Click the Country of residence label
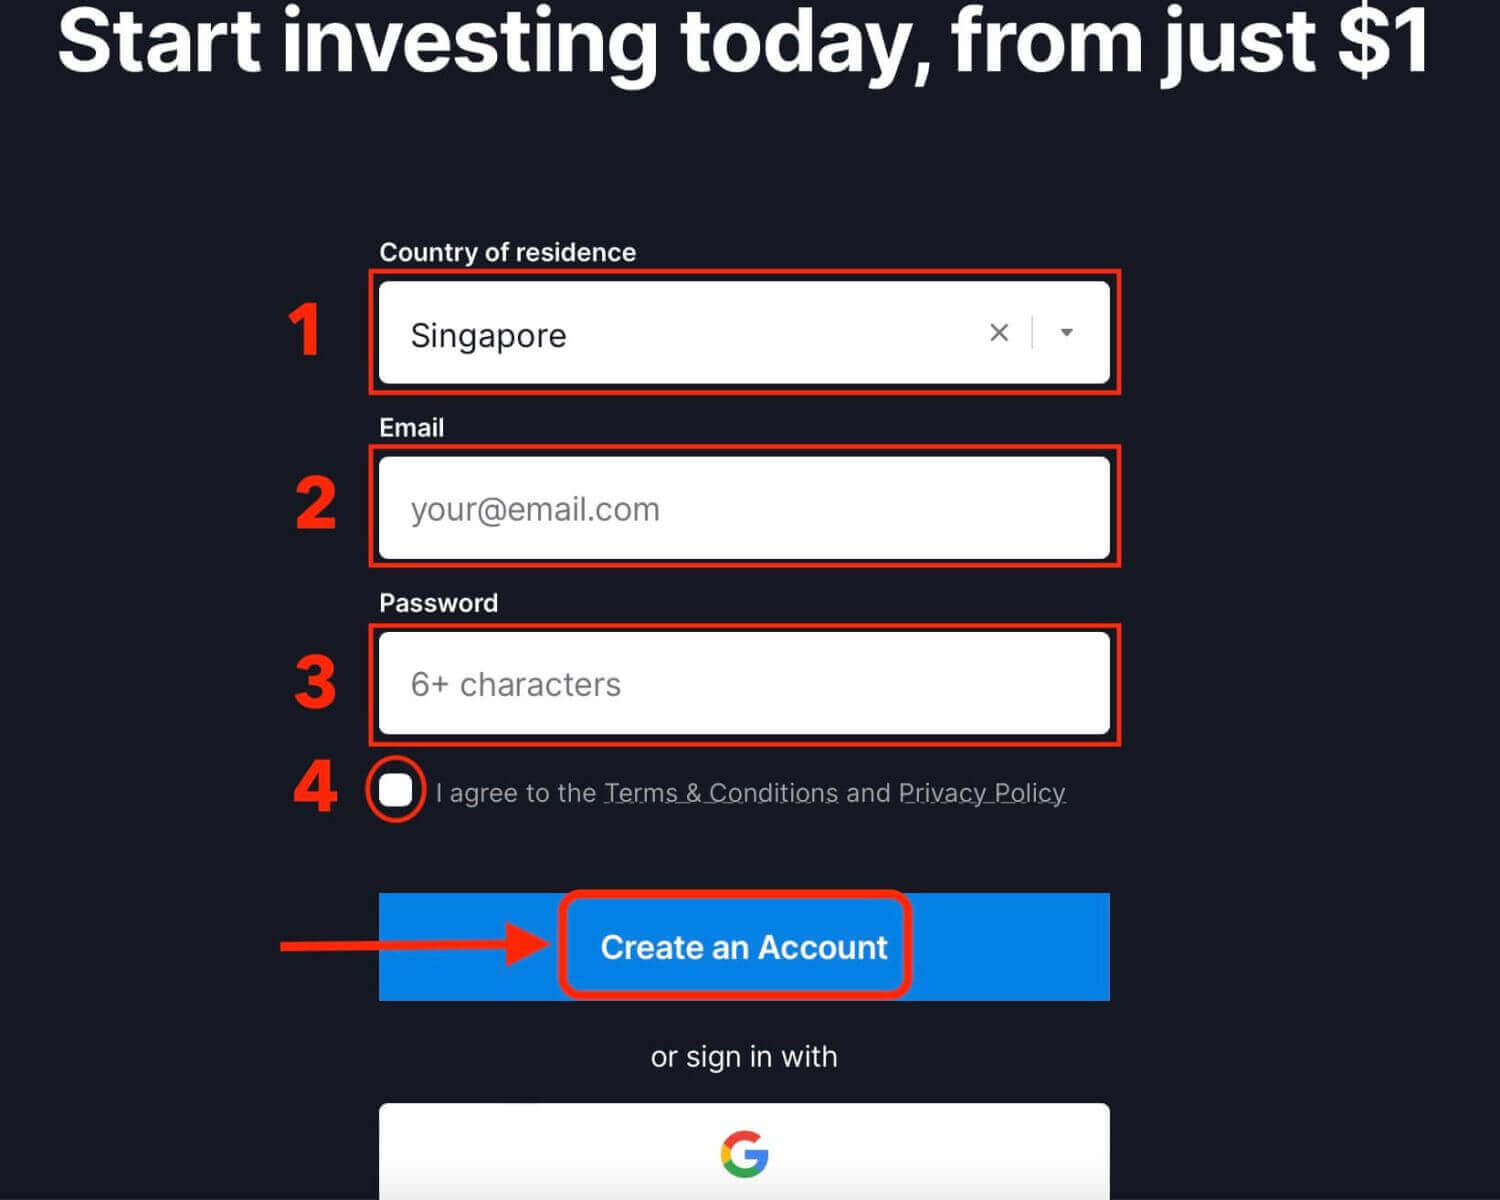Image resolution: width=1500 pixels, height=1200 pixels. coord(507,252)
